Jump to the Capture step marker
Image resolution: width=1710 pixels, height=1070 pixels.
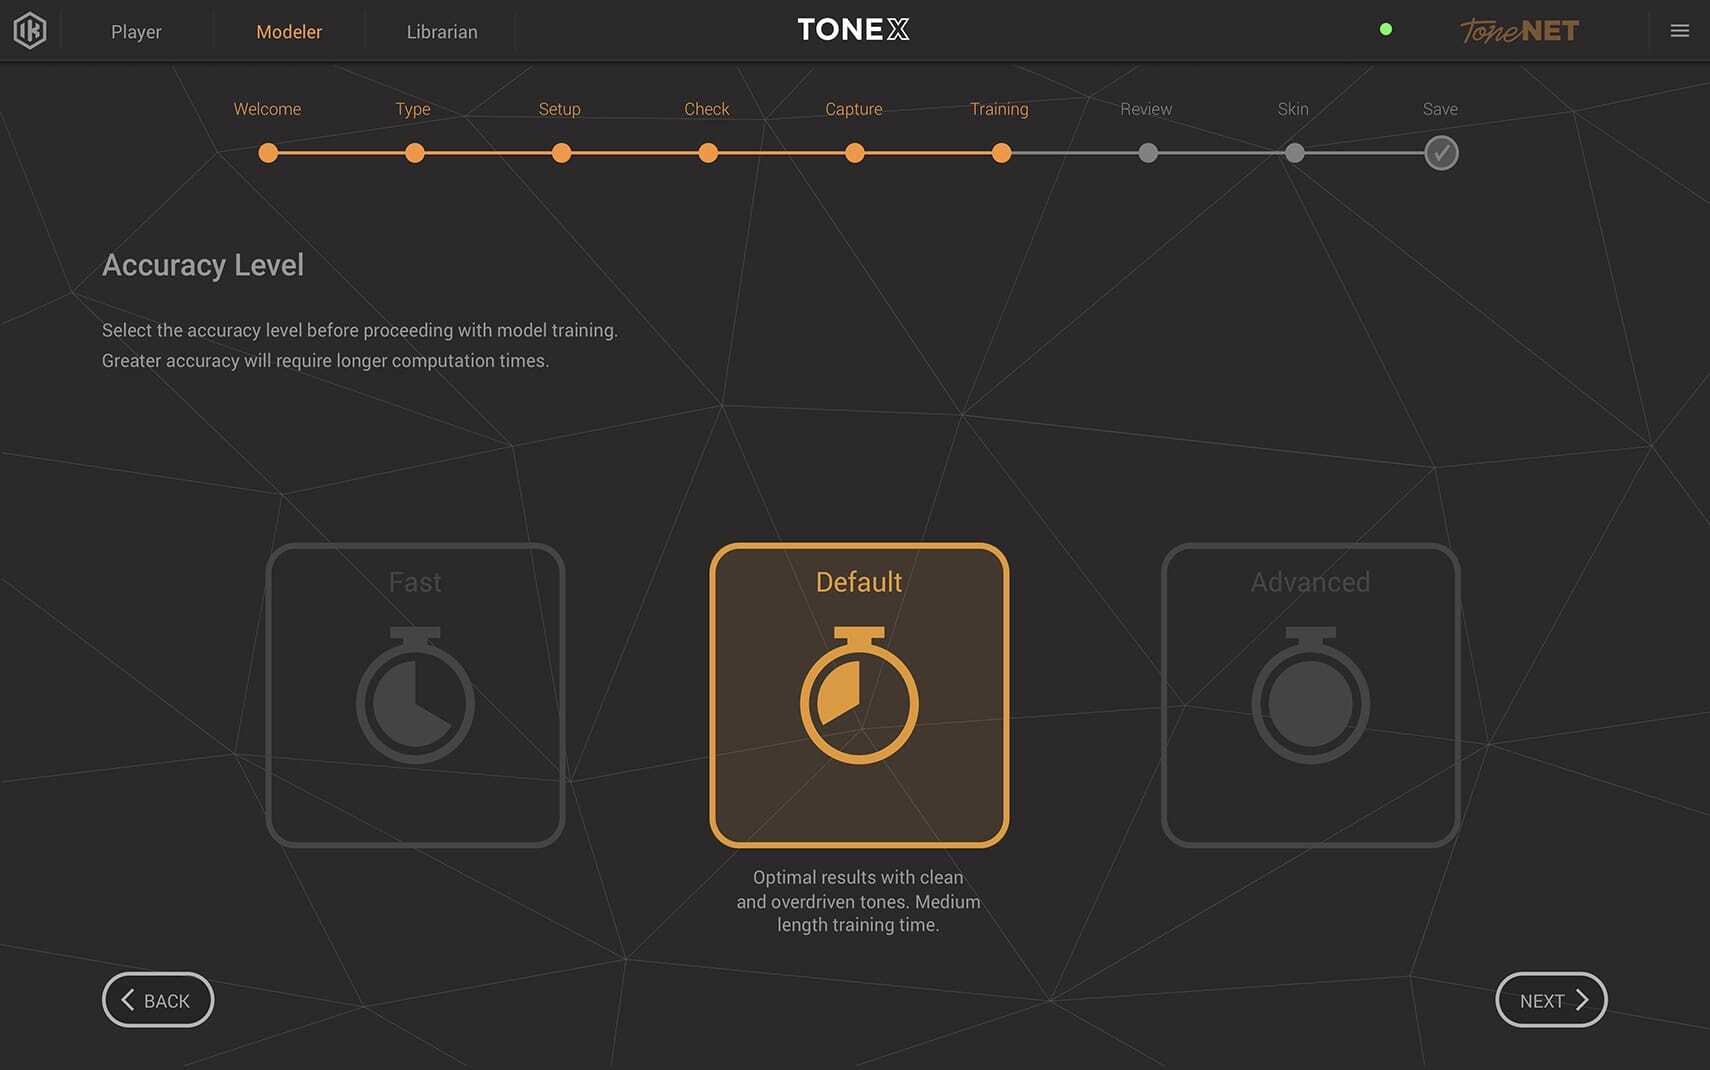pyautogui.click(x=854, y=153)
